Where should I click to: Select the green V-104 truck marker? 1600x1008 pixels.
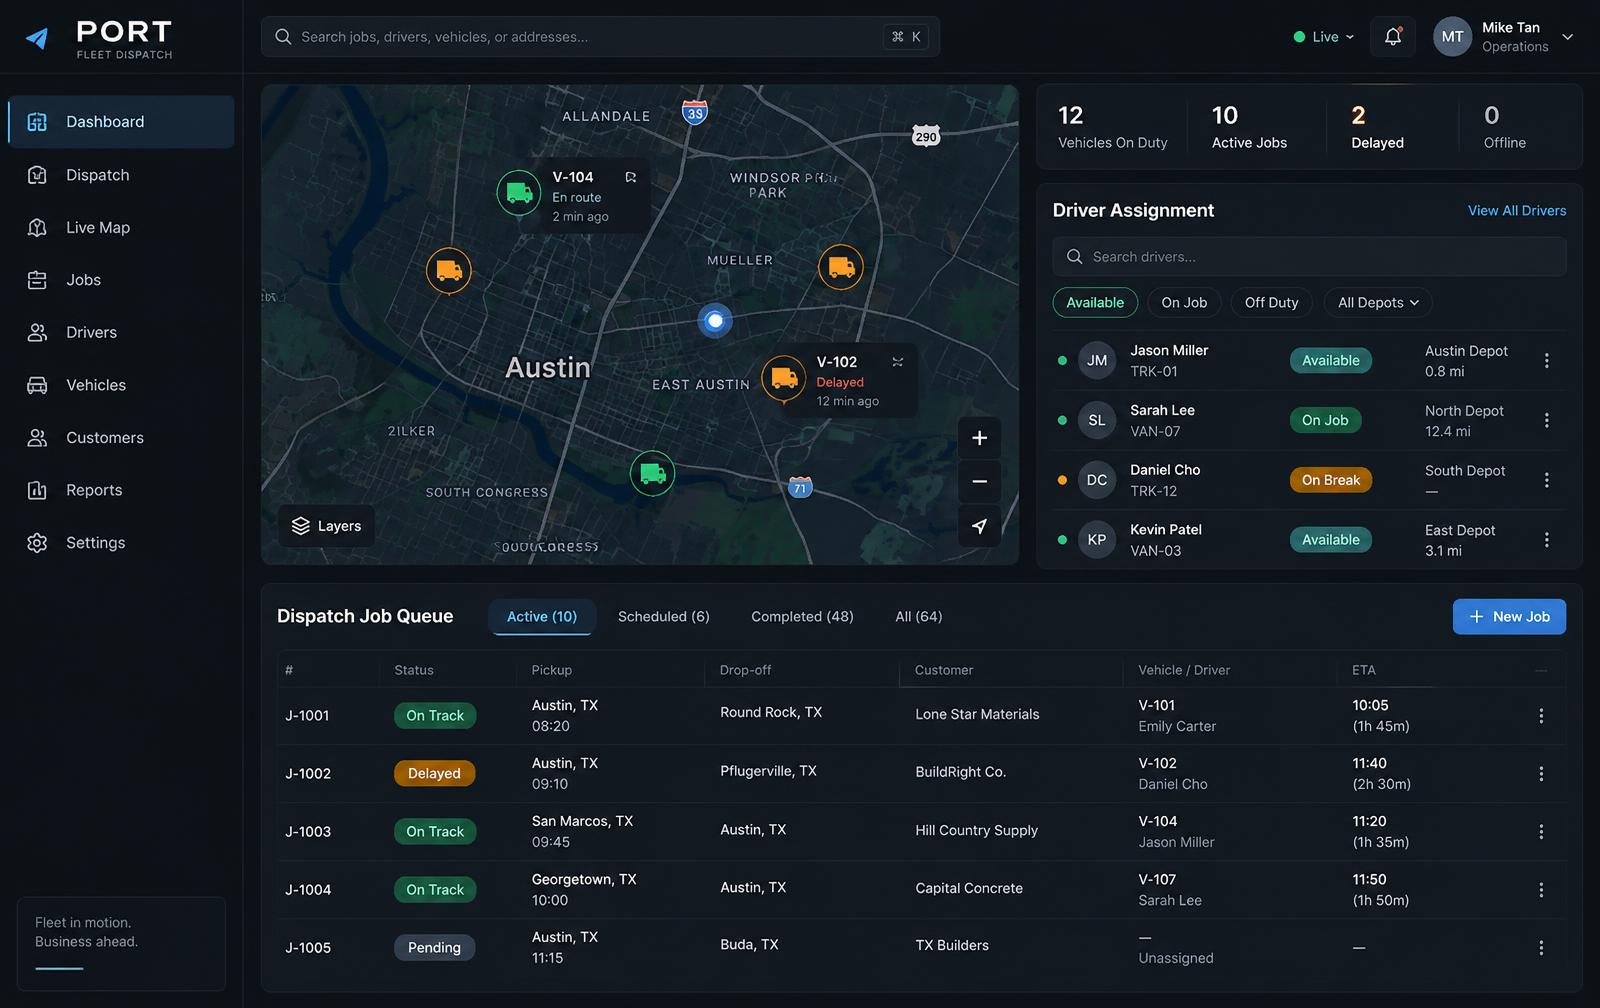519,193
